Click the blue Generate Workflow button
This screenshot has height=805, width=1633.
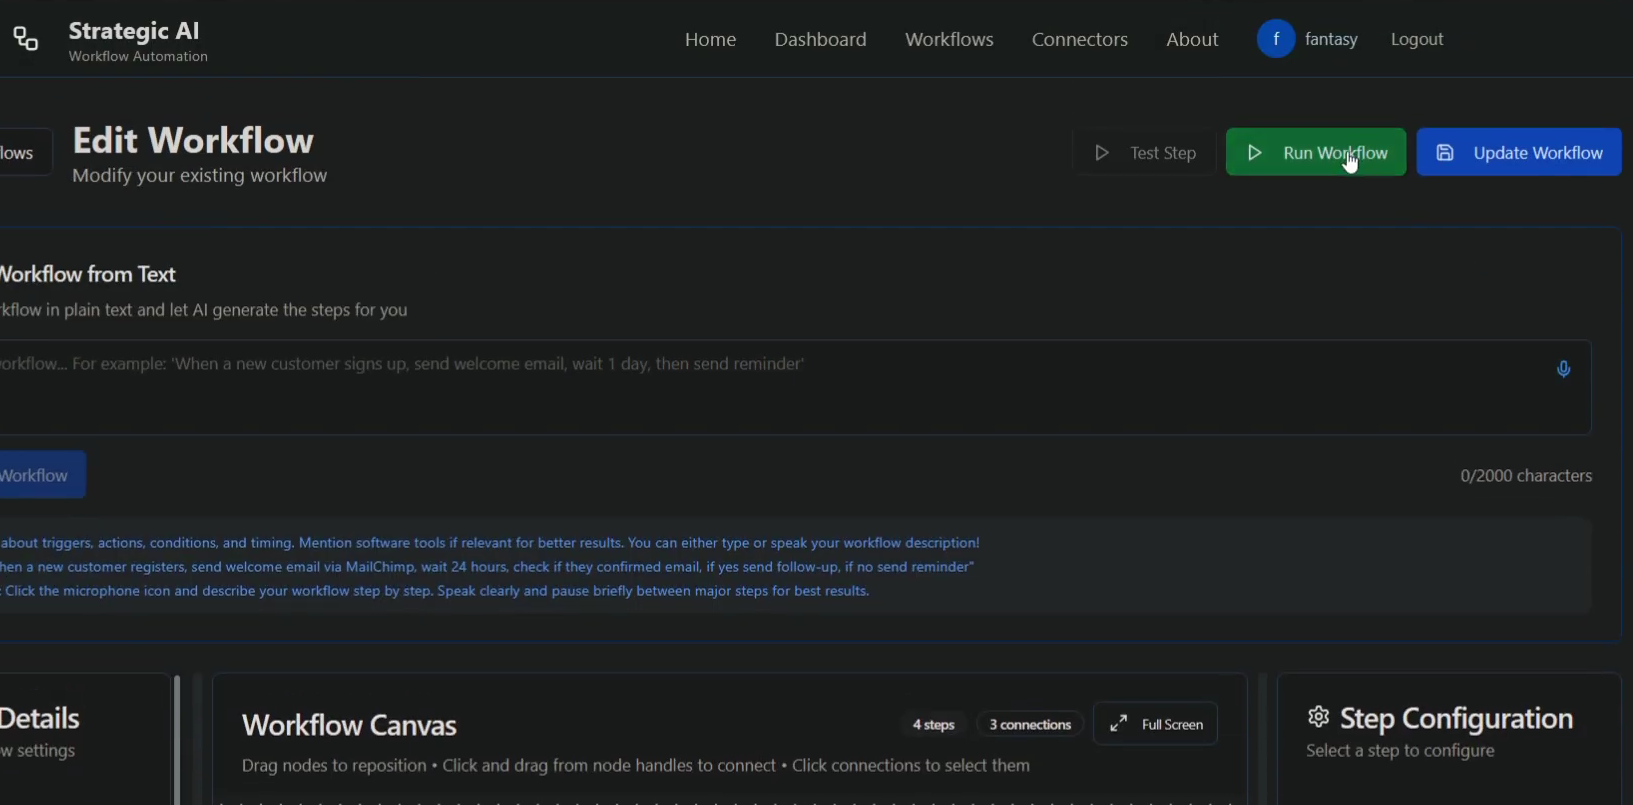tap(40, 475)
